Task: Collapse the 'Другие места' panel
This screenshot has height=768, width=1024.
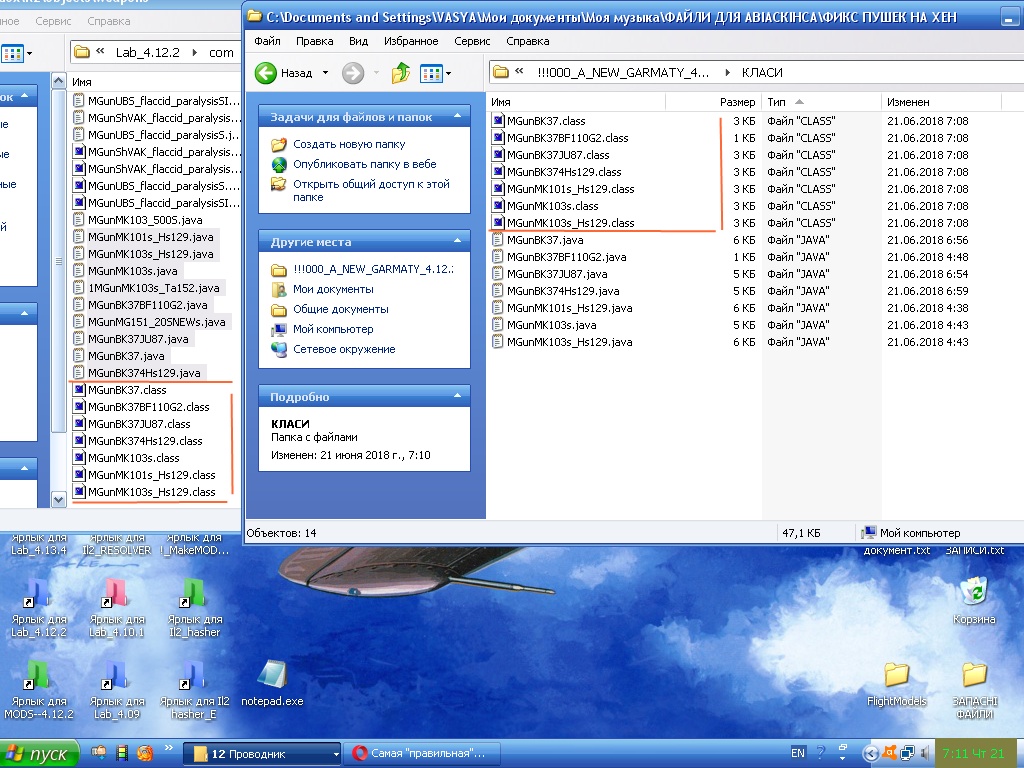Action: pos(458,242)
